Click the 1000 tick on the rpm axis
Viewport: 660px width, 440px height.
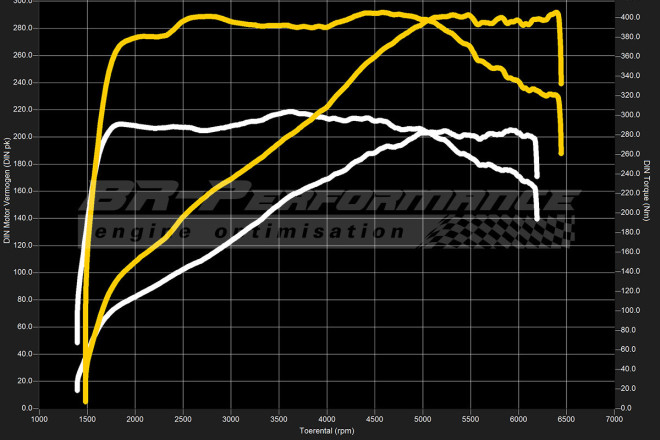(39, 420)
